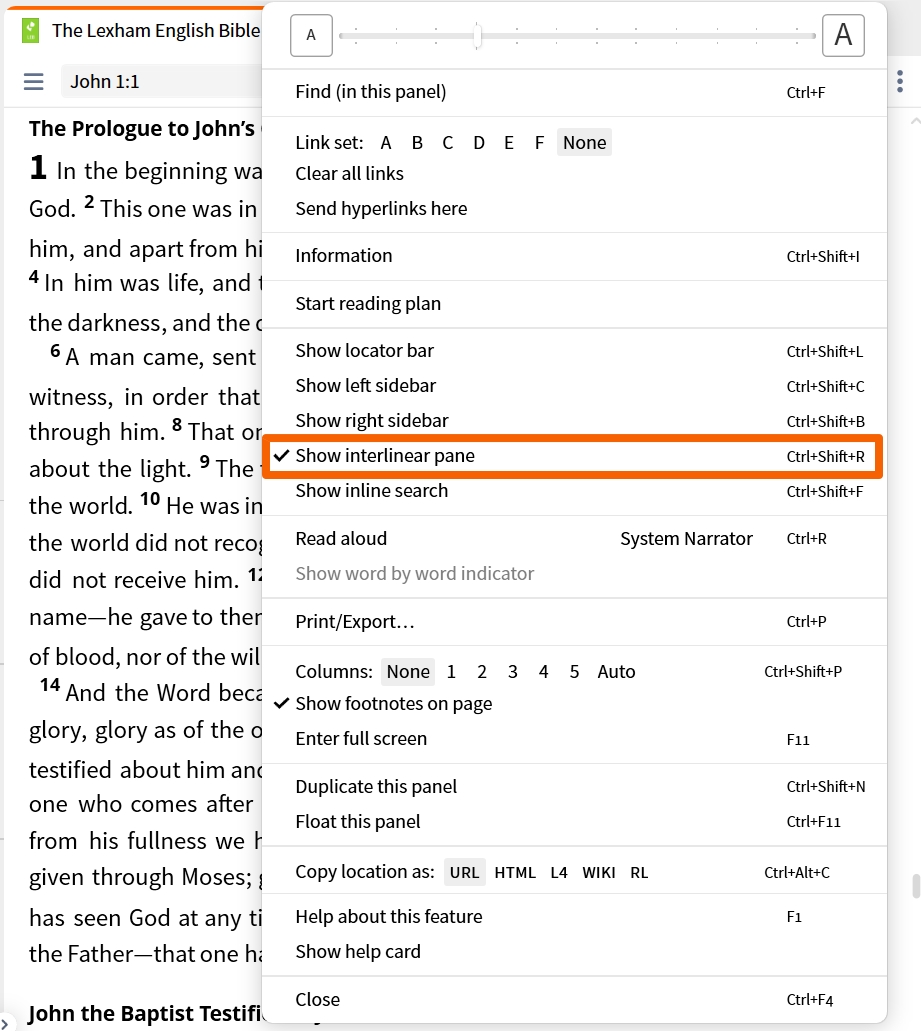Set Columns to 5
The width and height of the screenshot is (921, 1031).
click(x=575, y=672)
